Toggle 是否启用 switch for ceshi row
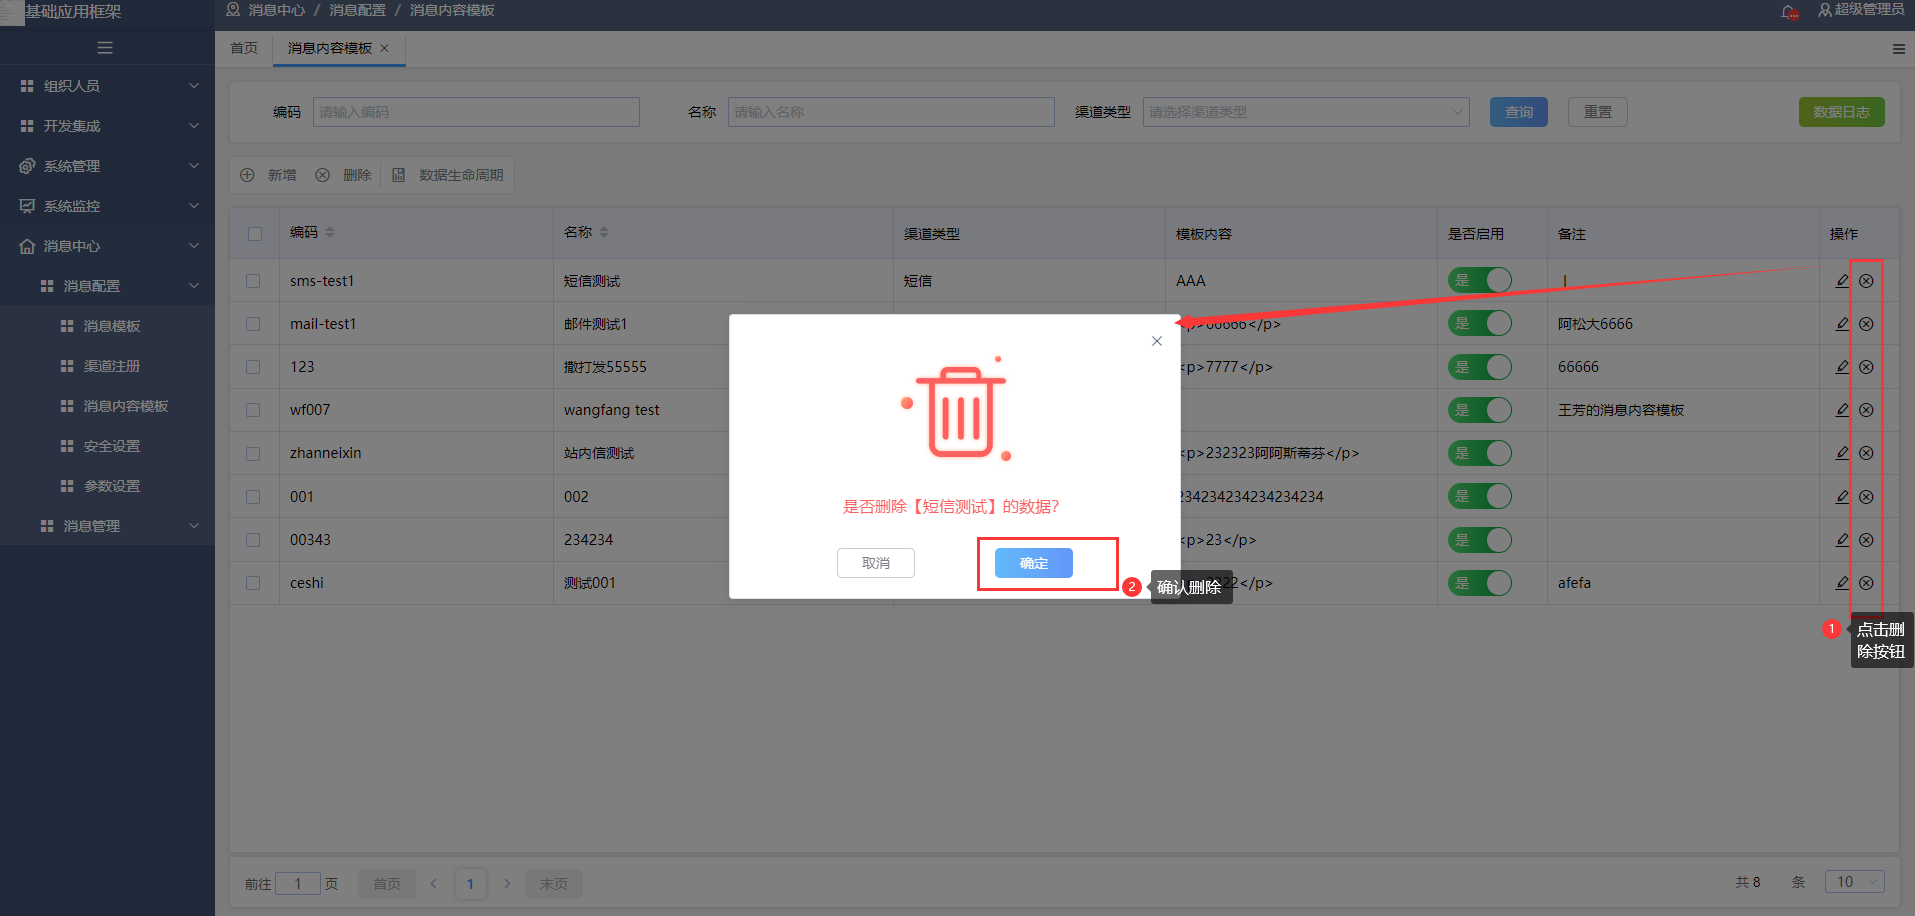The width and height of the screenshot is (1915, 916). click(1480, 583)
